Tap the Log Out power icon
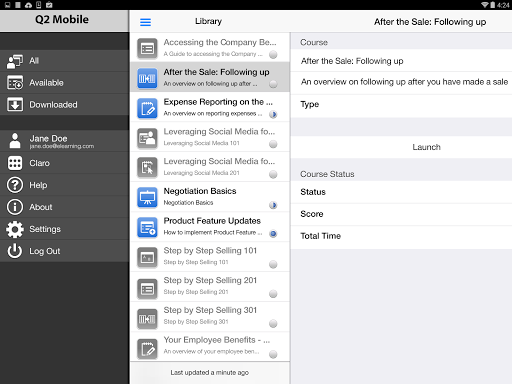 pos(15,251)
